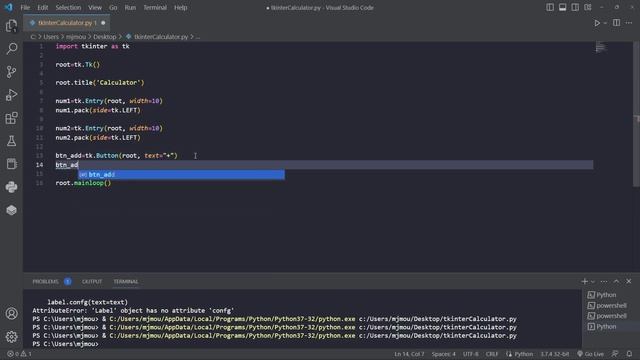The image size is (640, 360).
Task: Switch to the Problems panel tab
Action: (45, 281)
